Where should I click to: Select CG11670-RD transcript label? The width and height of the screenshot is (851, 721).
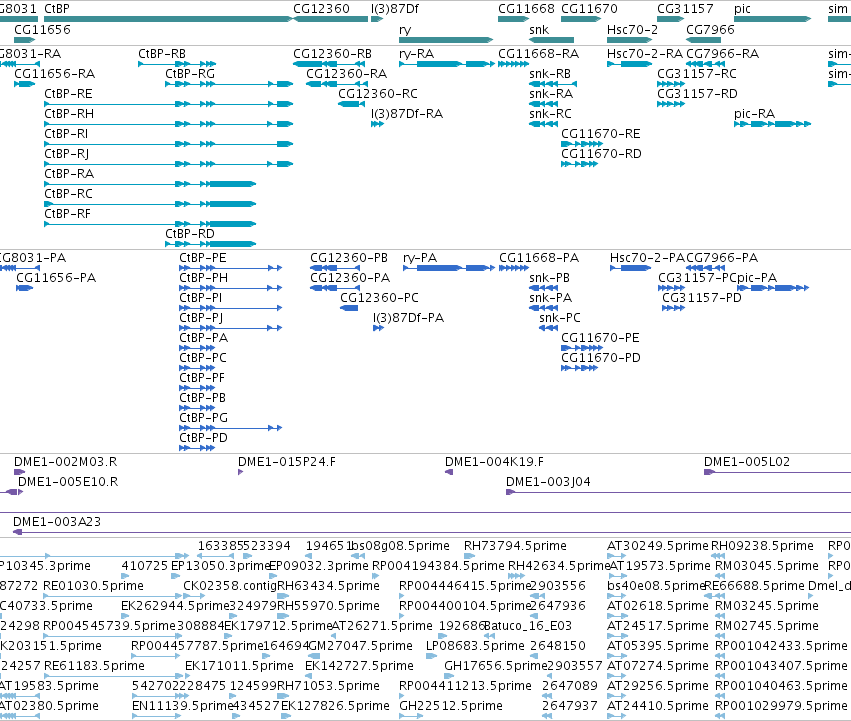point(601,154)
